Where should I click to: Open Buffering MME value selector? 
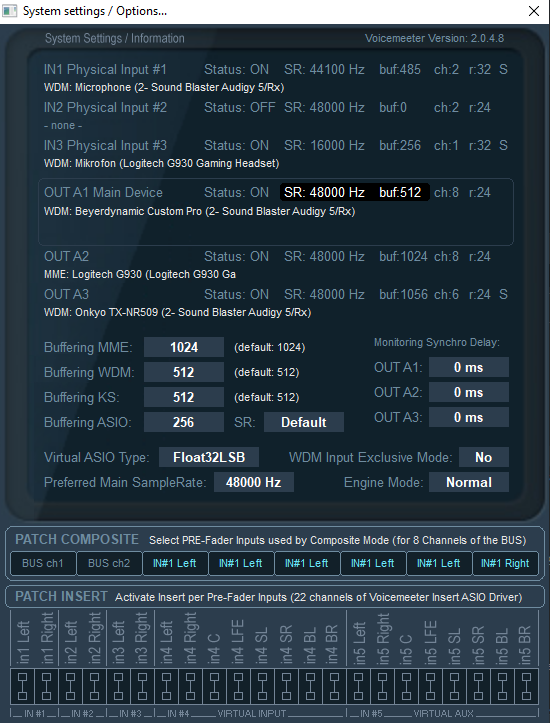point(183,347)
